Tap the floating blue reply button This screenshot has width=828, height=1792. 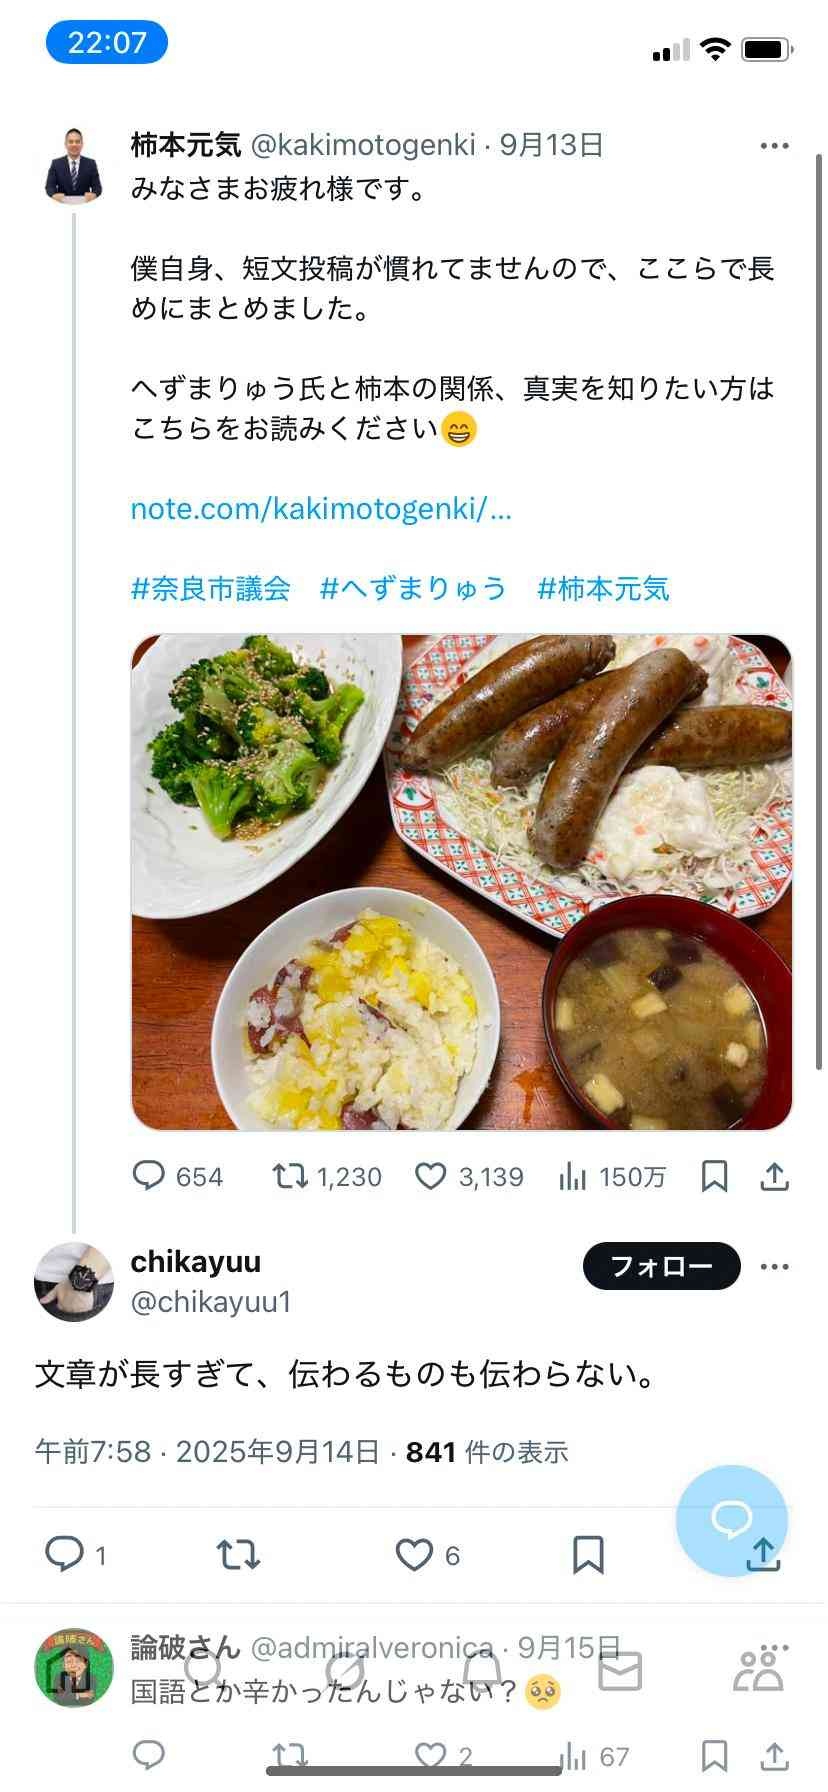731,1520
